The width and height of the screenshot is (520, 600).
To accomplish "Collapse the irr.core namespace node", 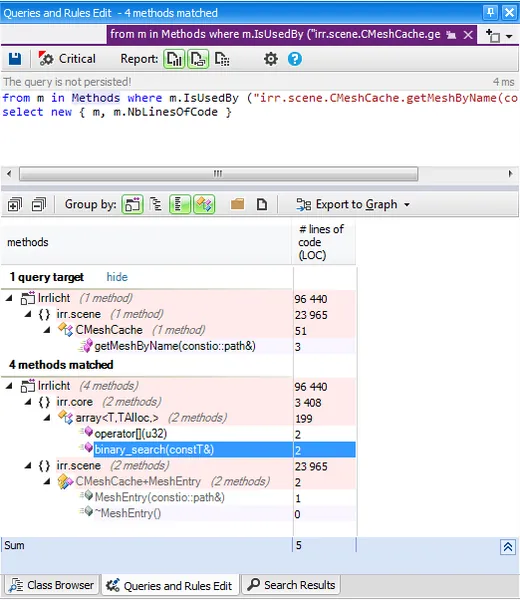I will 28,402.
